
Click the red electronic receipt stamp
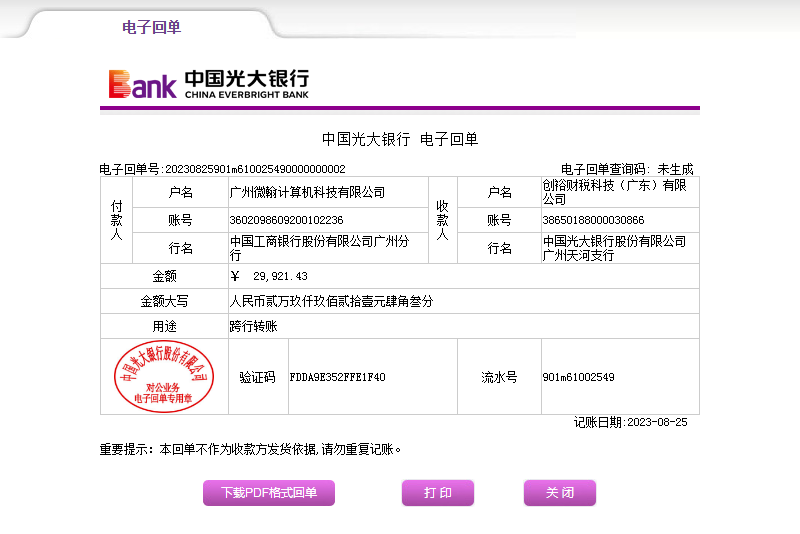164,376
